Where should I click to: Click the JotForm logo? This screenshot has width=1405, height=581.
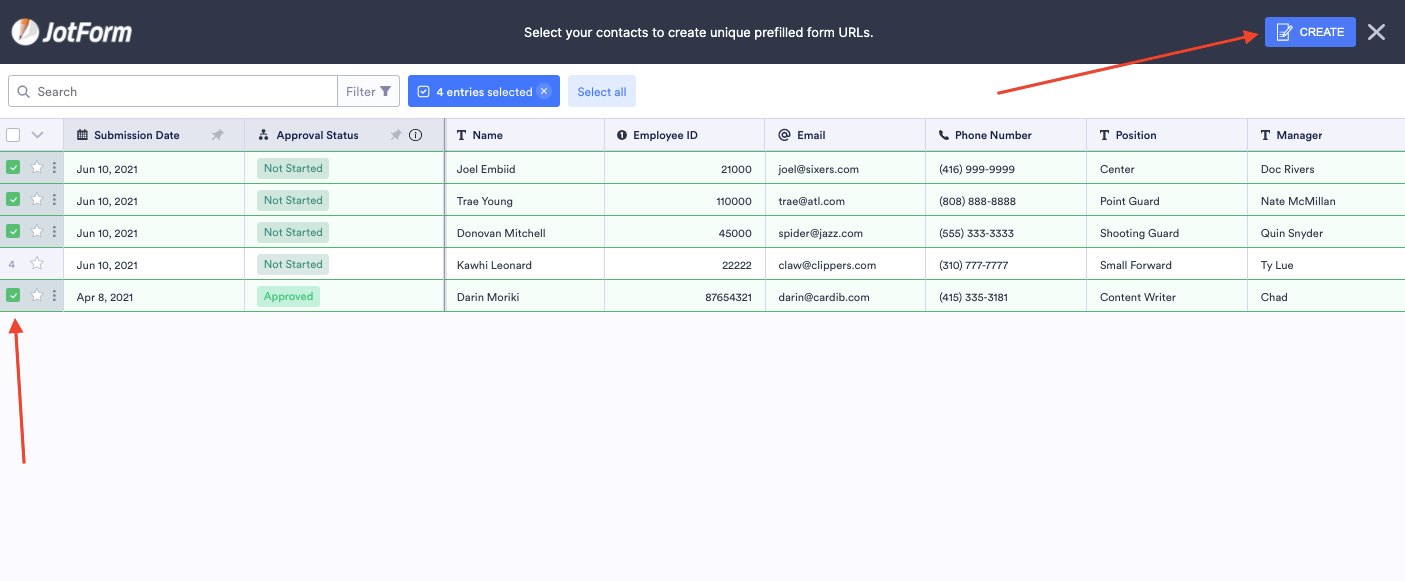(72, 32)
